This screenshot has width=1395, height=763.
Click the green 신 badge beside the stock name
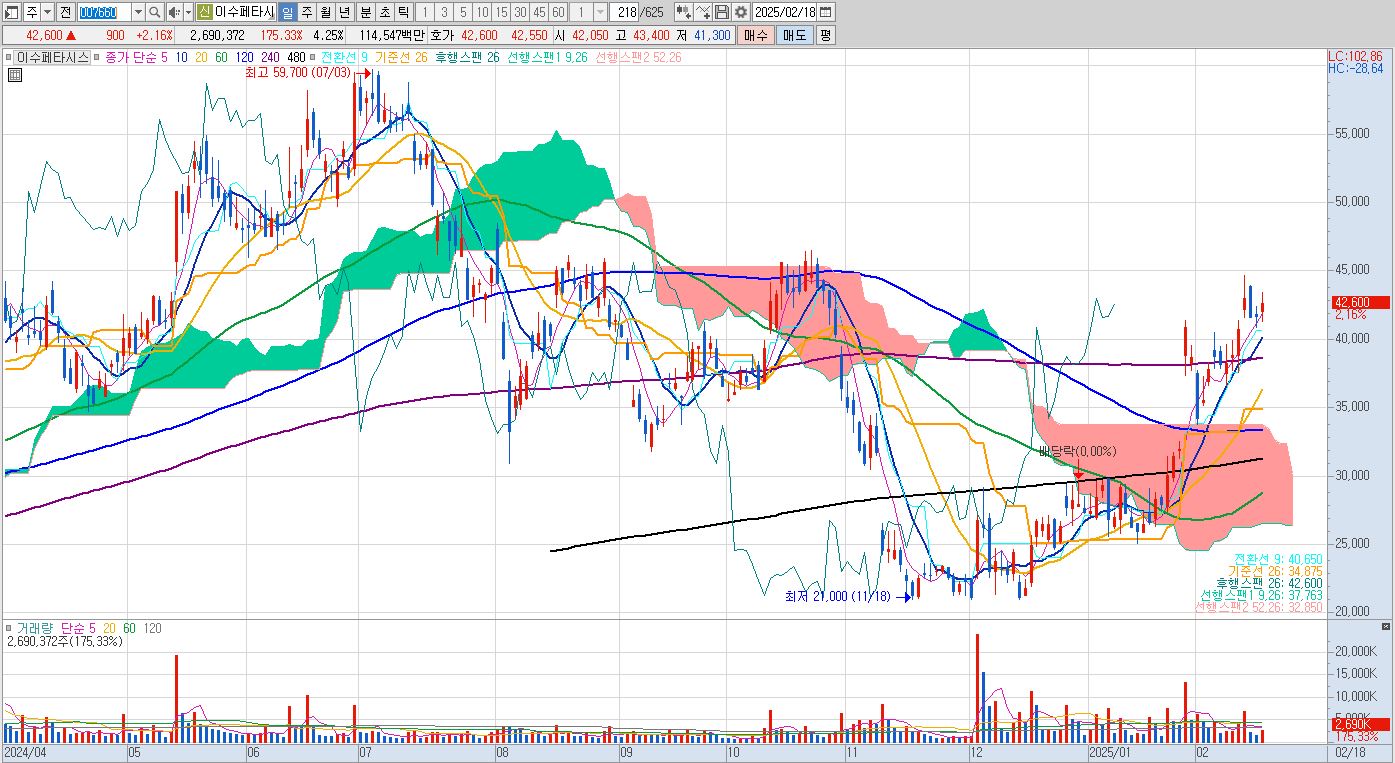tap(203, 12)
